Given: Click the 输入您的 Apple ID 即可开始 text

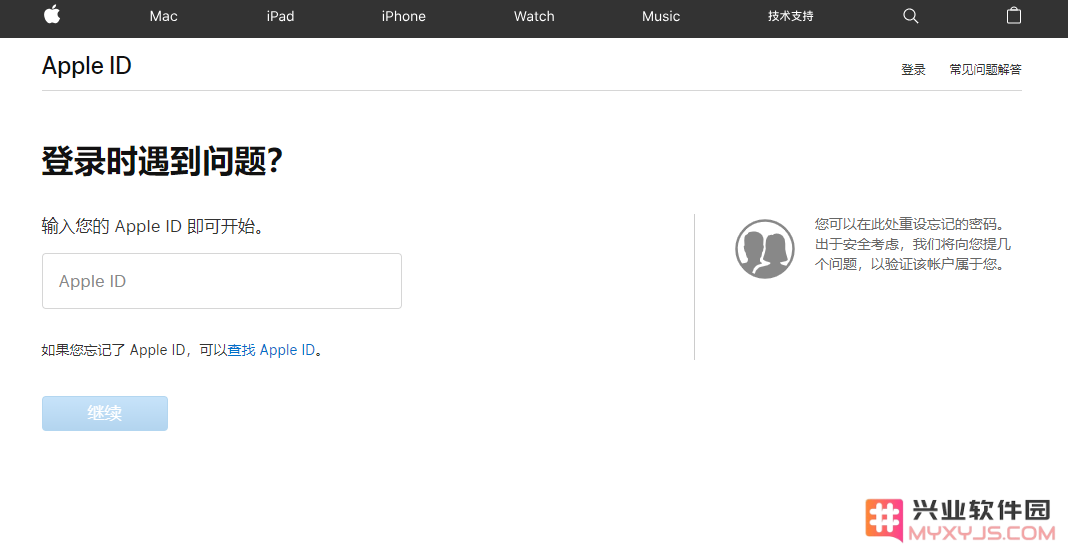Looking at the screenshot, I should 153,226.
